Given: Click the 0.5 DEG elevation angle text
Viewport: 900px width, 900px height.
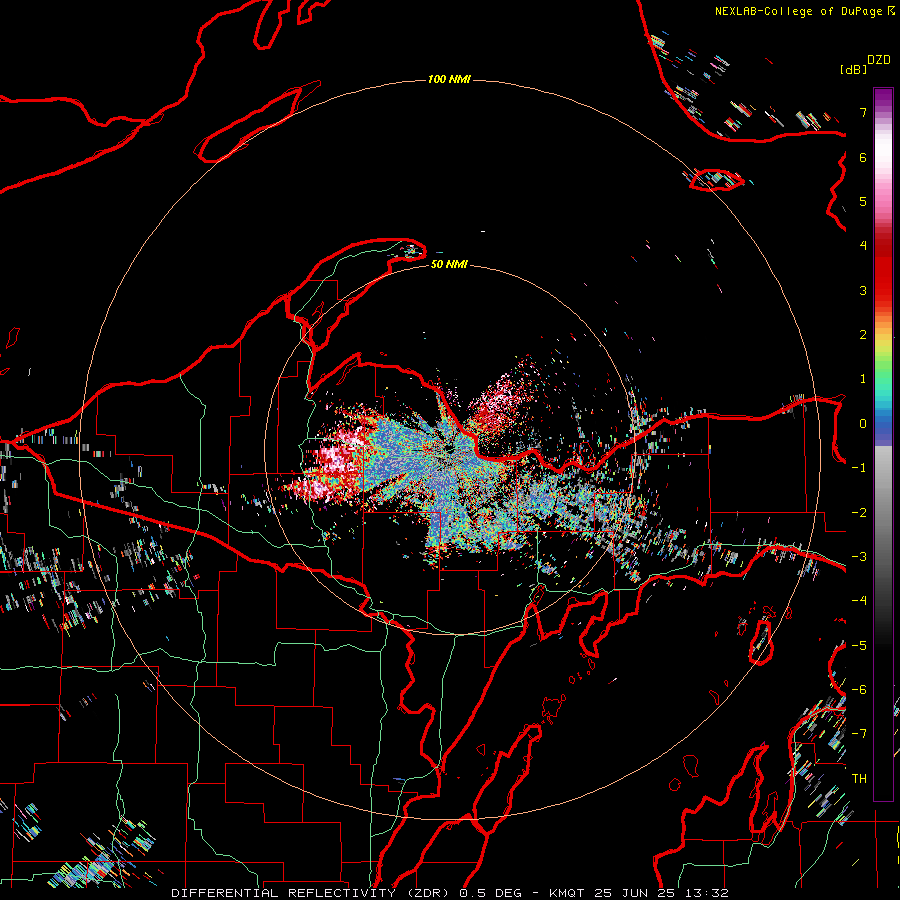Looking at the screenshot, I should click(x=491, y=893).
